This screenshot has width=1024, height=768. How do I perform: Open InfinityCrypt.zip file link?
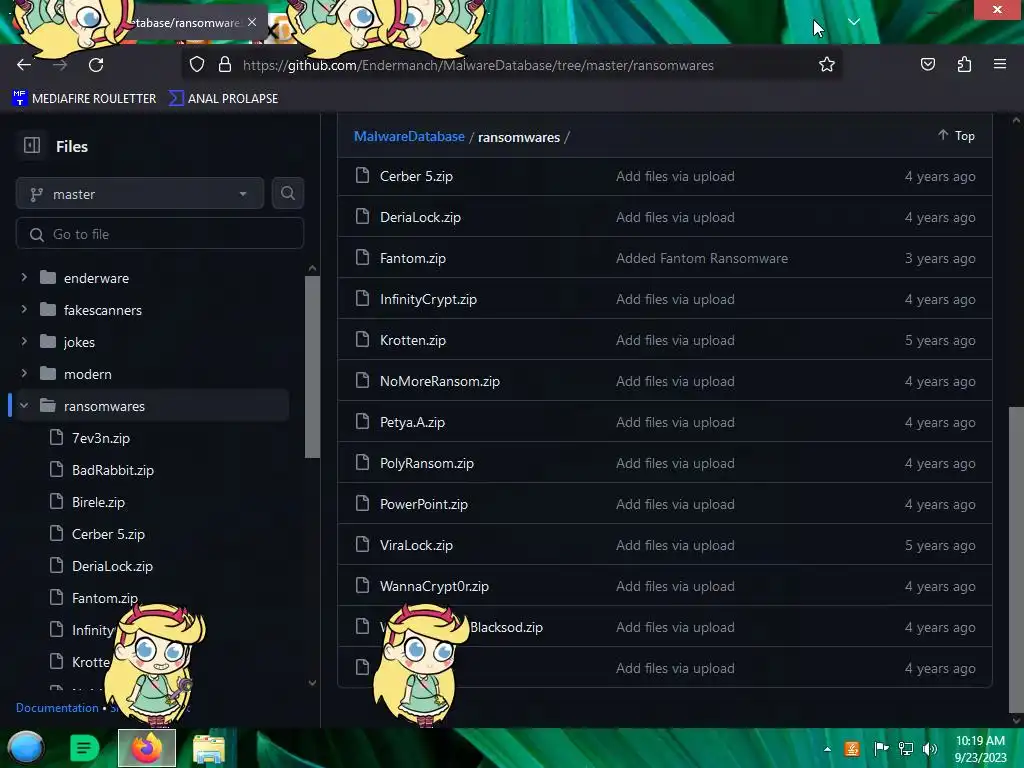coord(428,300)
